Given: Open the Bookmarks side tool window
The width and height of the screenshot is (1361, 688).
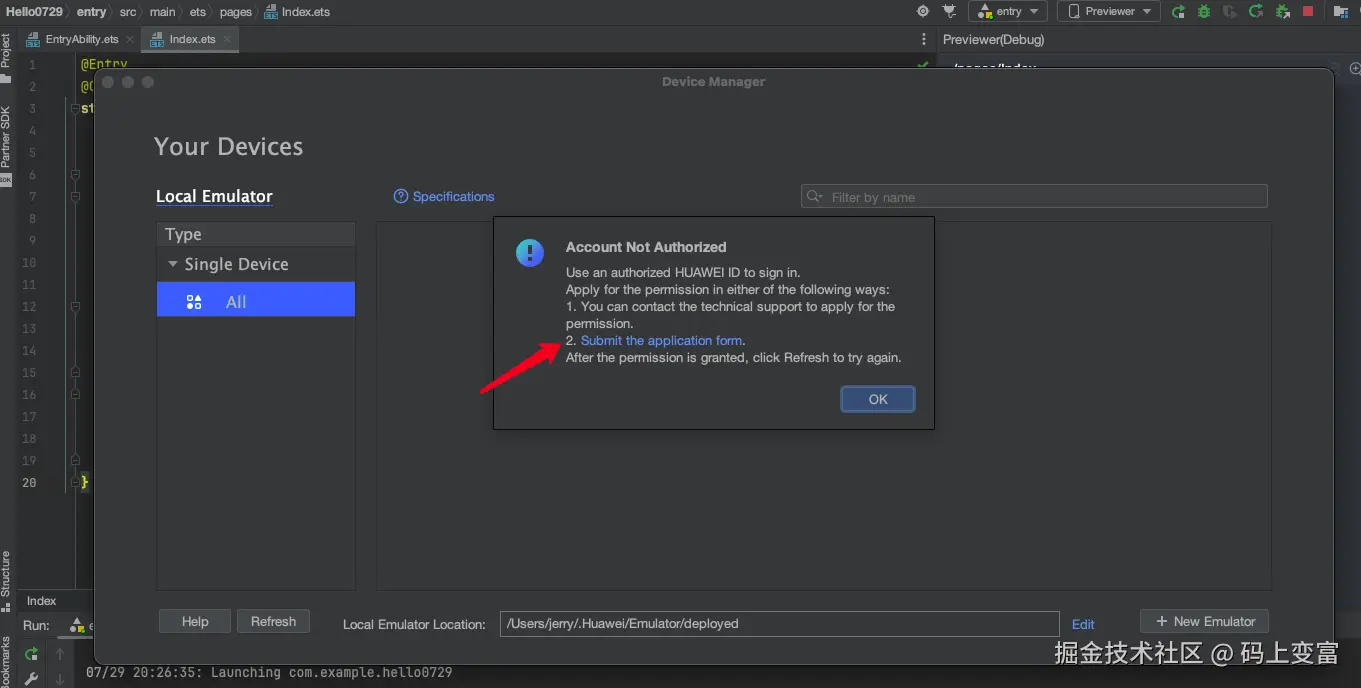Looking at the screenshot, I should [6, 660].
